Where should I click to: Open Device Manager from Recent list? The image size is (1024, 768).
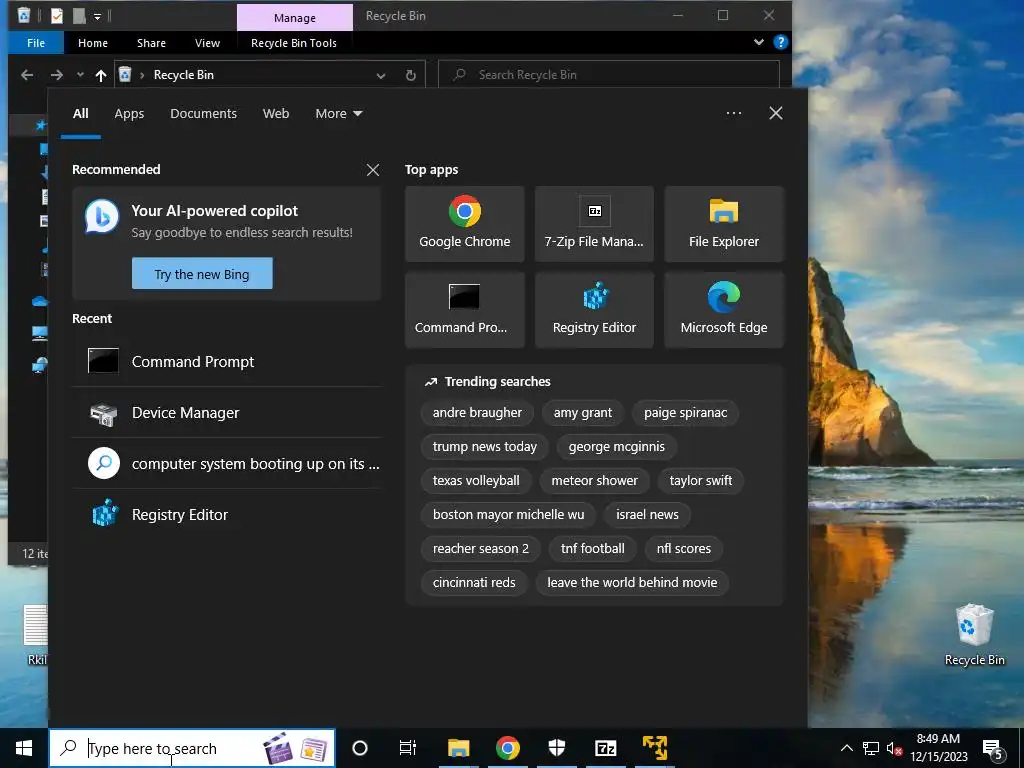pyautogui.click(x=227, y=413)
